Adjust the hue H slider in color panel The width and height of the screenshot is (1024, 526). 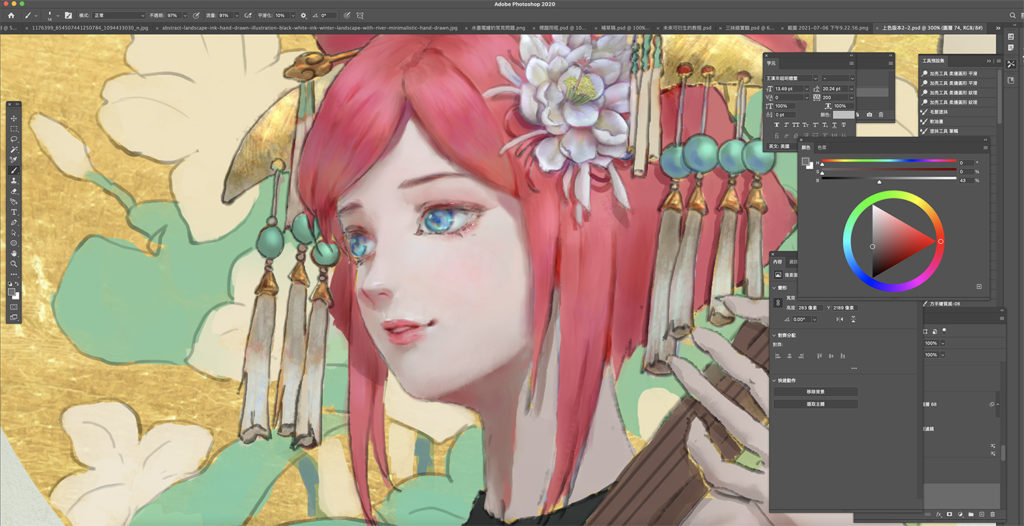point(889,161)
